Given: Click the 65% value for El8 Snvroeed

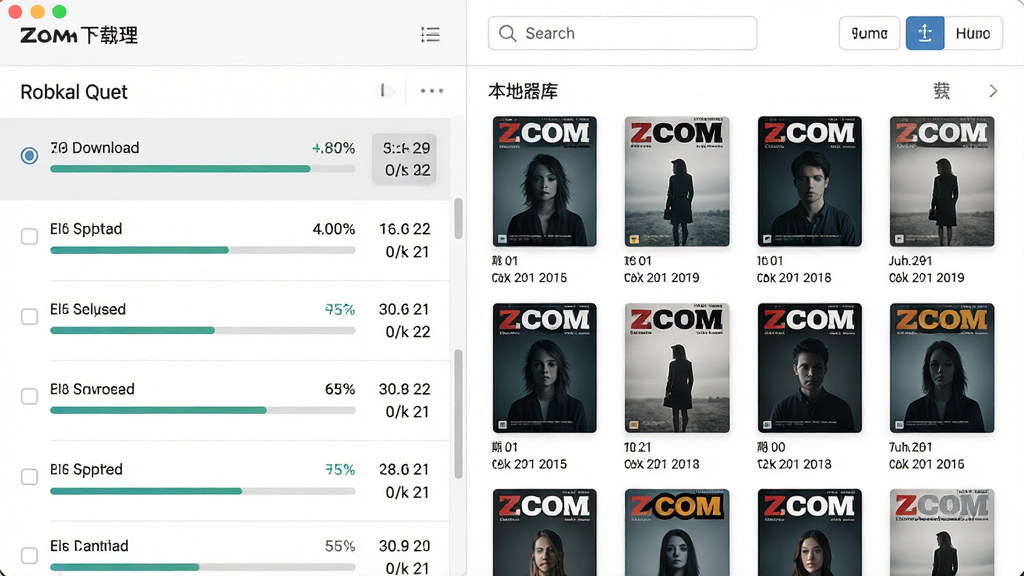Looking at the screenshot, I should 340,389.
